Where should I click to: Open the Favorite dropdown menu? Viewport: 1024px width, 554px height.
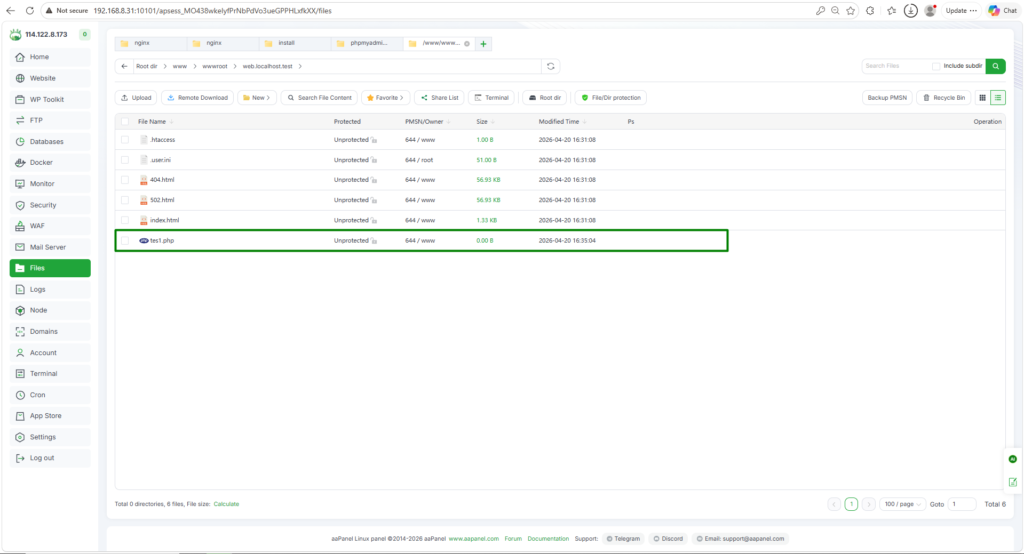385,98
